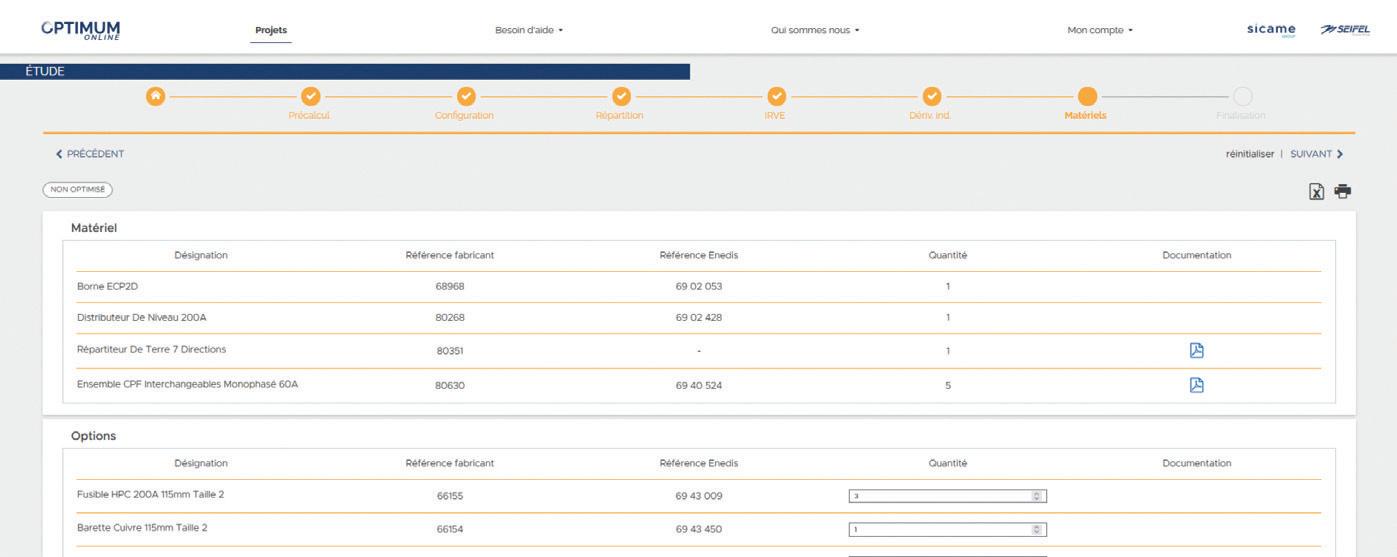
Task: Click the home step icon
Action: tap(155, 96)
